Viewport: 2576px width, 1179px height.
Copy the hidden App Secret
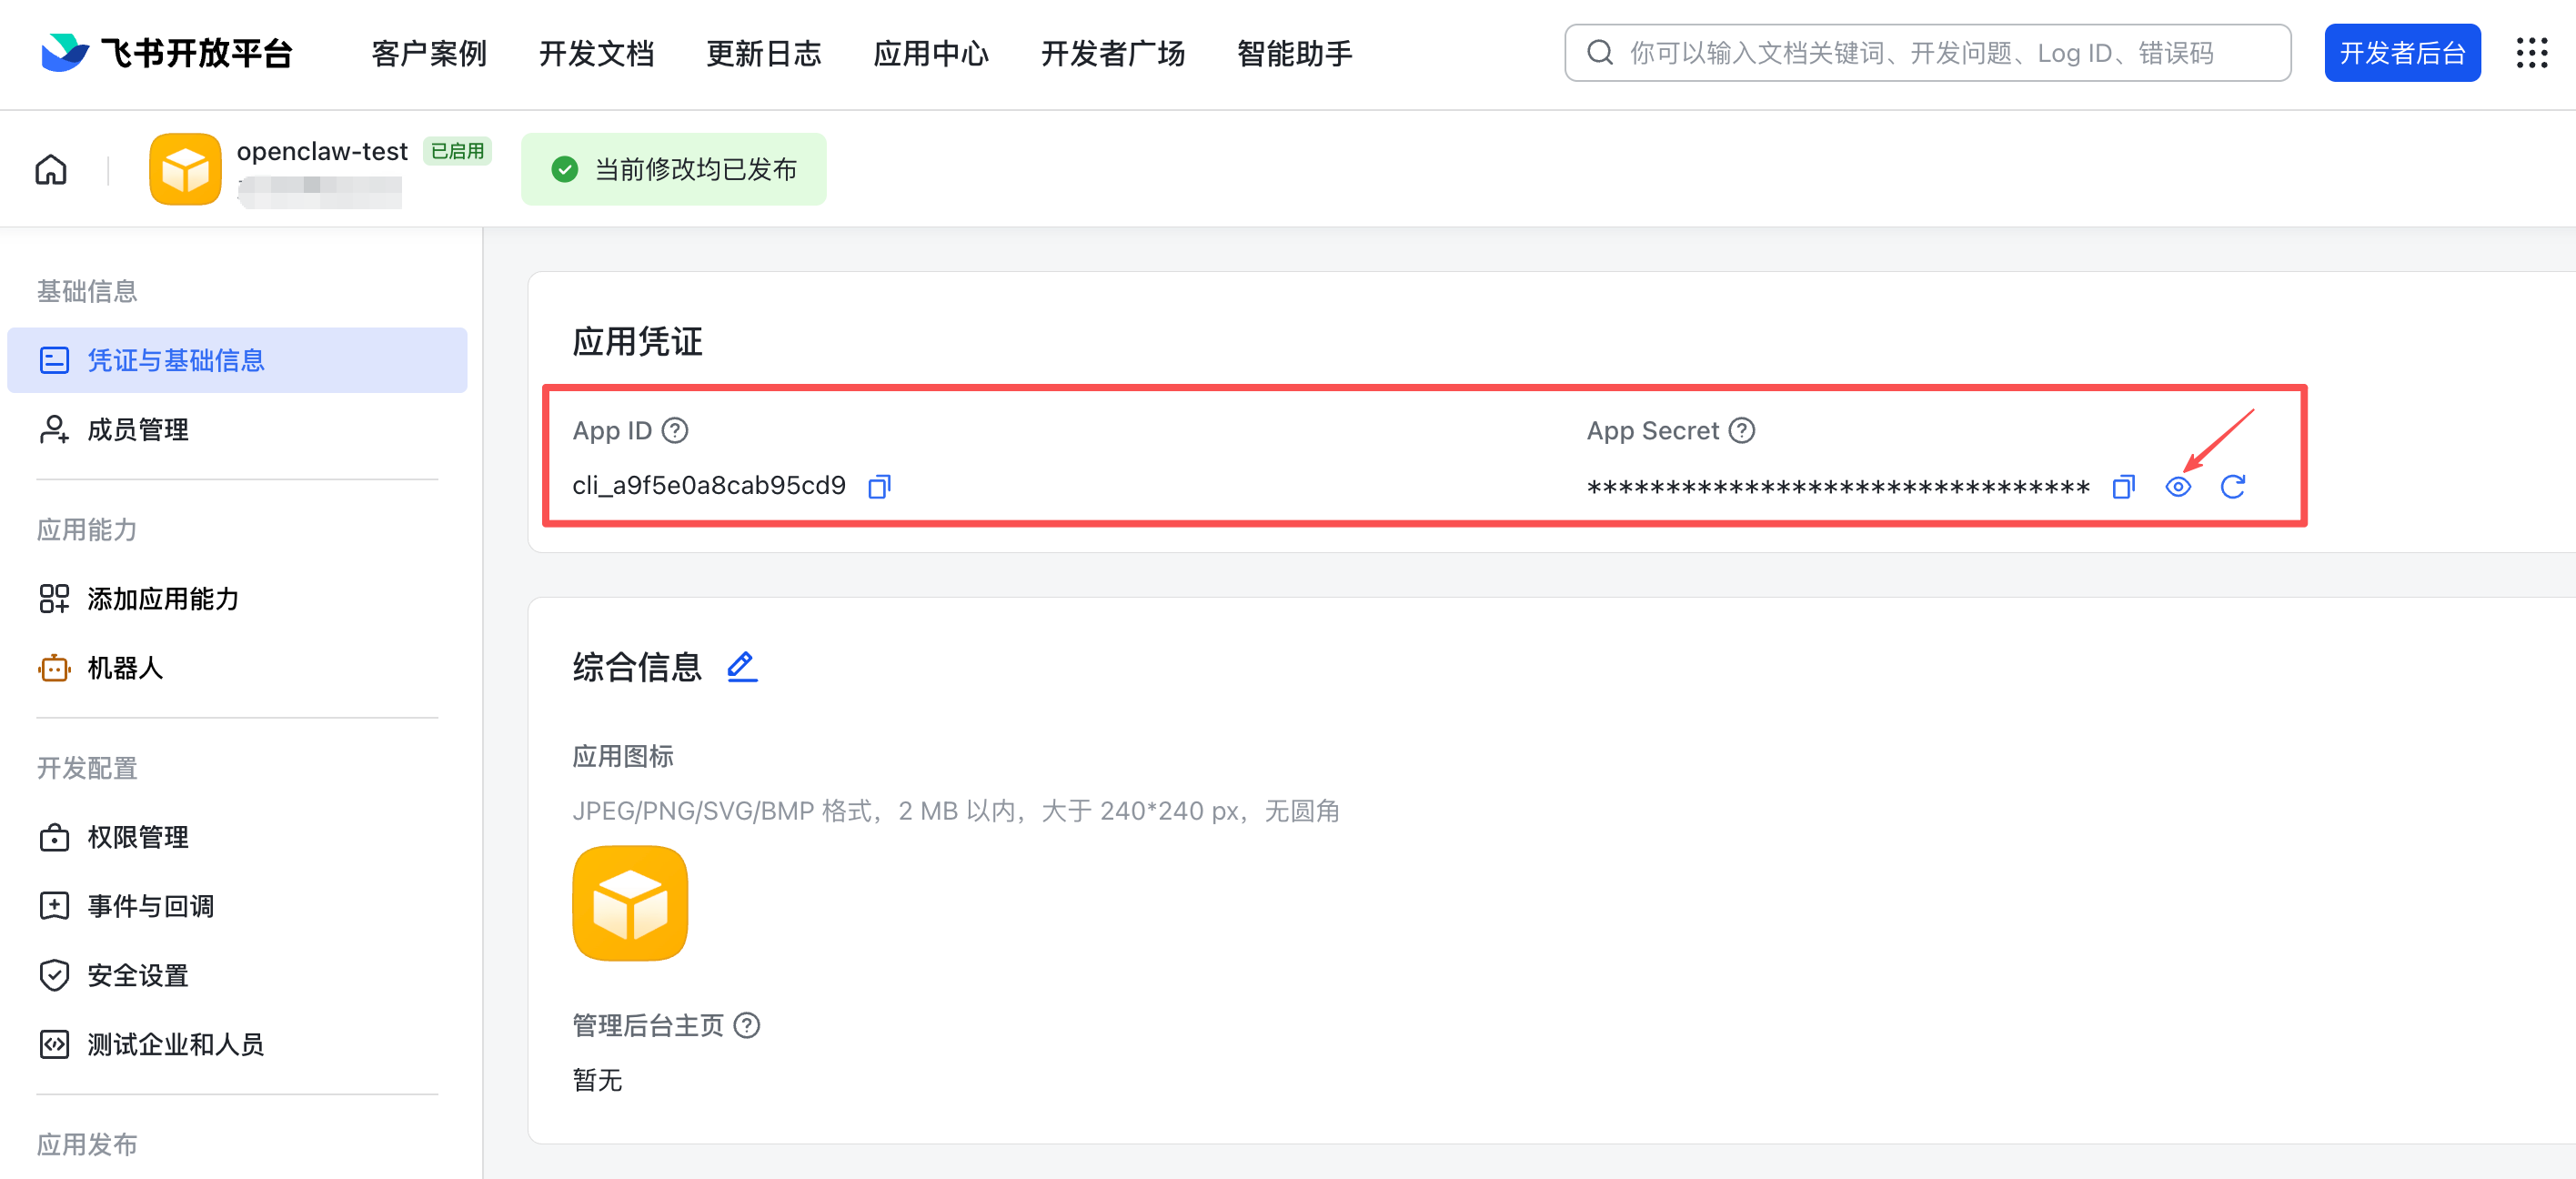[2123, 487]
